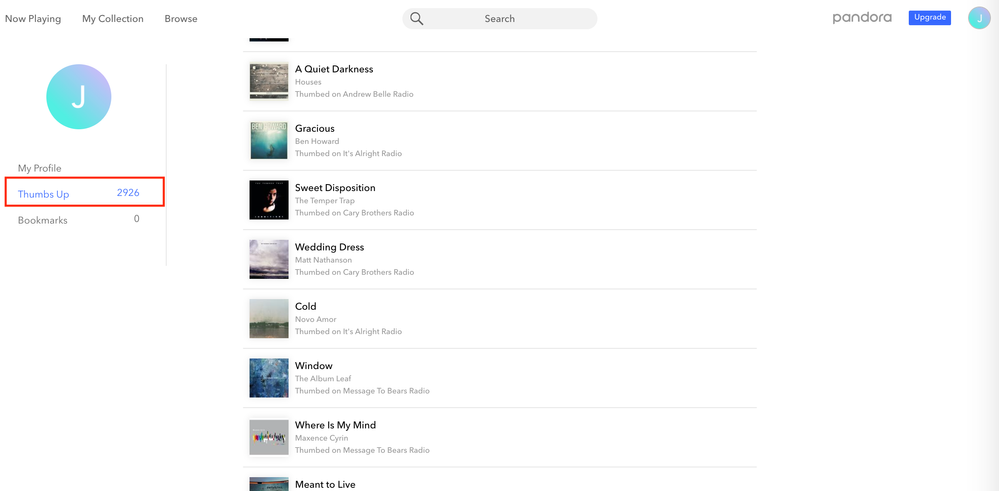999x491 pixels.
Task: Open the Bookmarks sidebar section
Action: (43, 220)
